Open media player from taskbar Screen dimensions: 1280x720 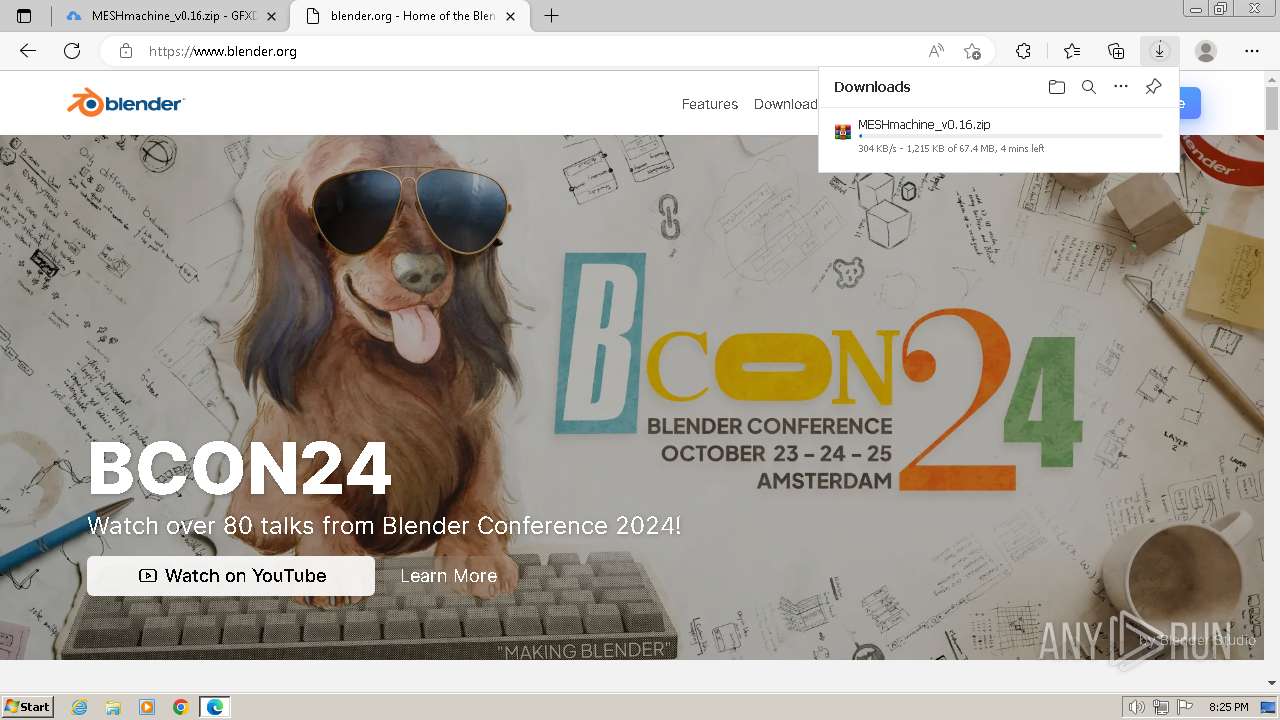point(147,707)
